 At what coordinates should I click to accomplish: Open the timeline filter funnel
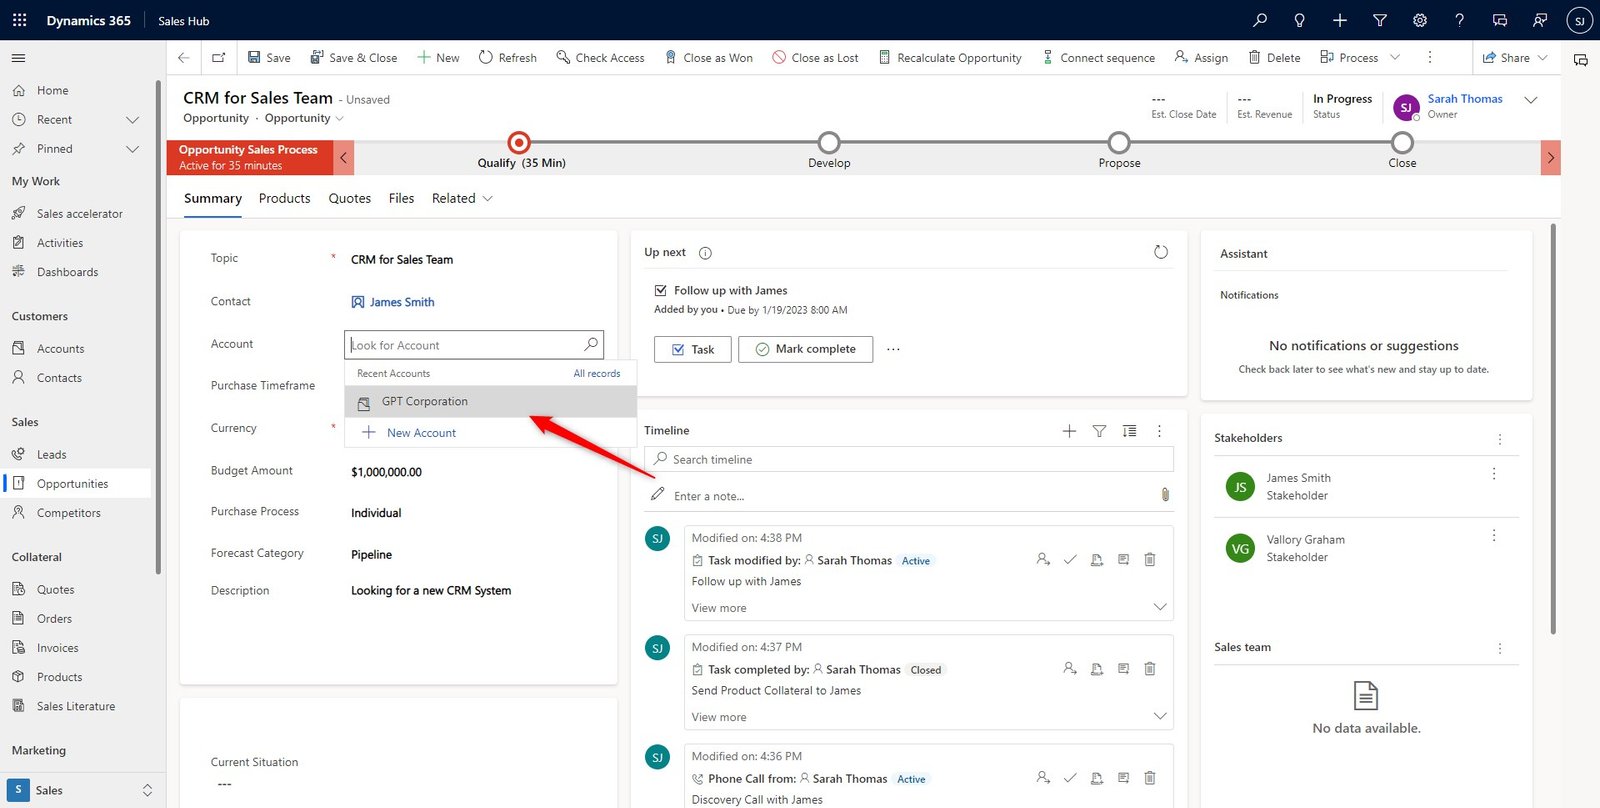coord(1099,431)
